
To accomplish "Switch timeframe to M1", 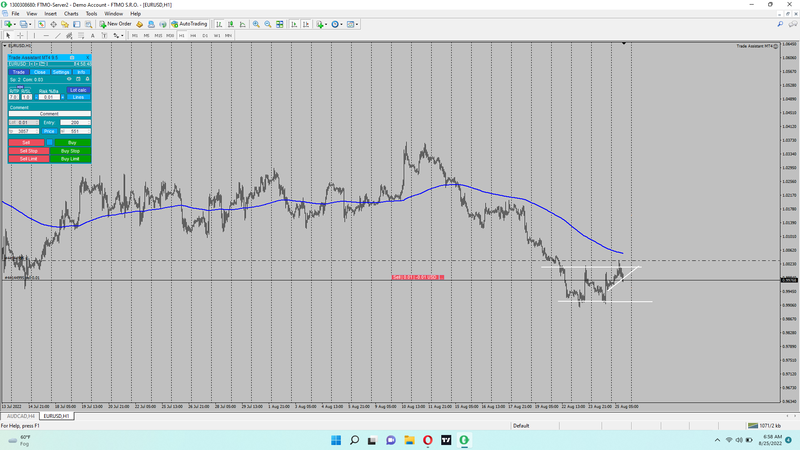I will tap(135, 36).
